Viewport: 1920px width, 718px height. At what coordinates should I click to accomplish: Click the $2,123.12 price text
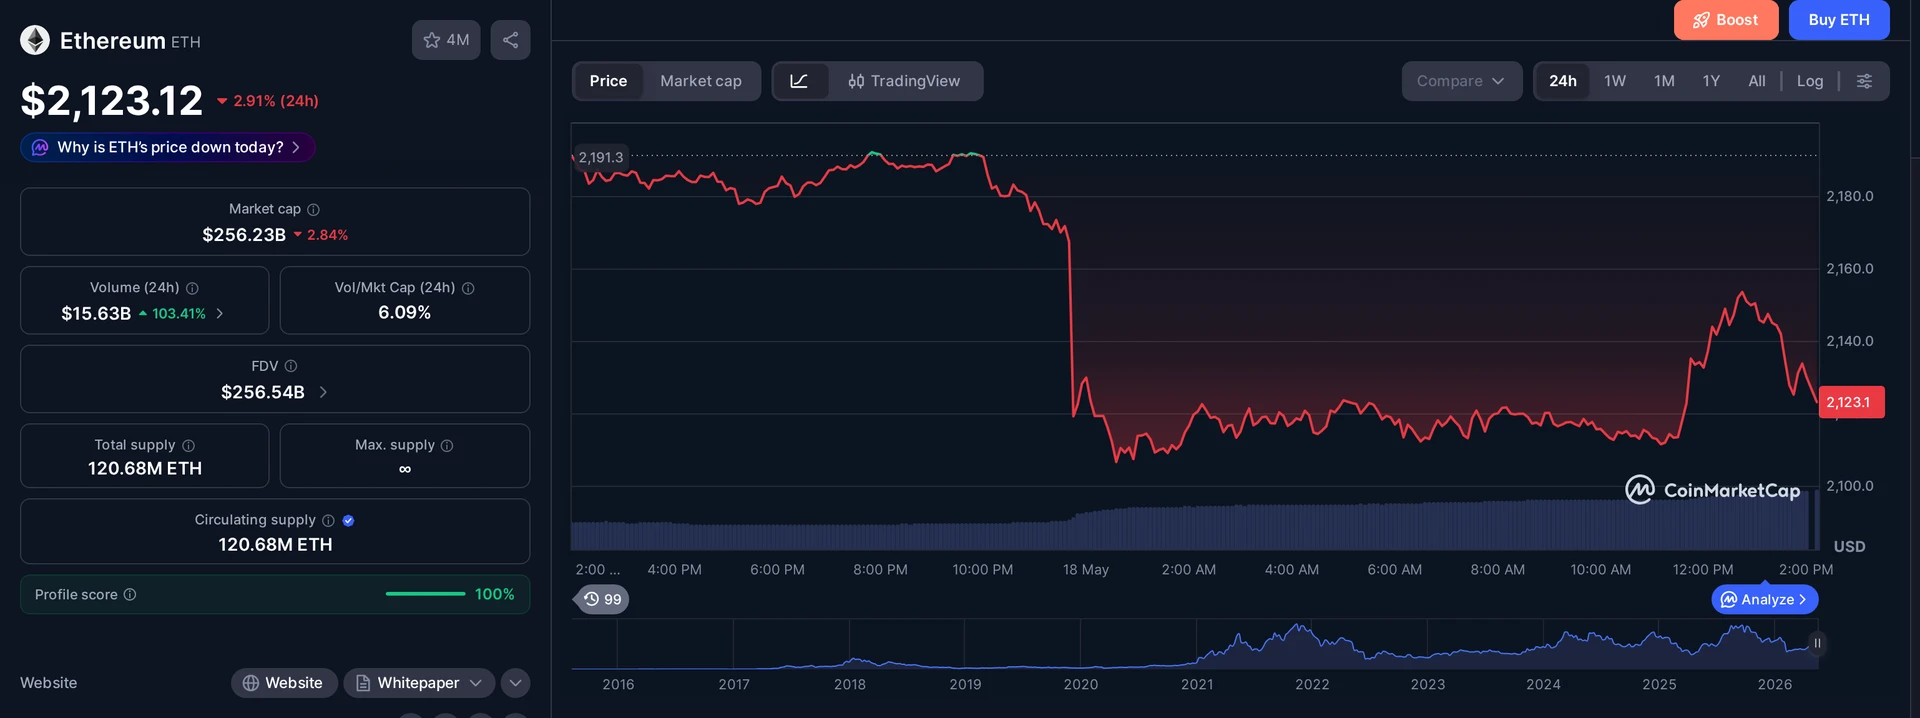[x=112, y=100]
